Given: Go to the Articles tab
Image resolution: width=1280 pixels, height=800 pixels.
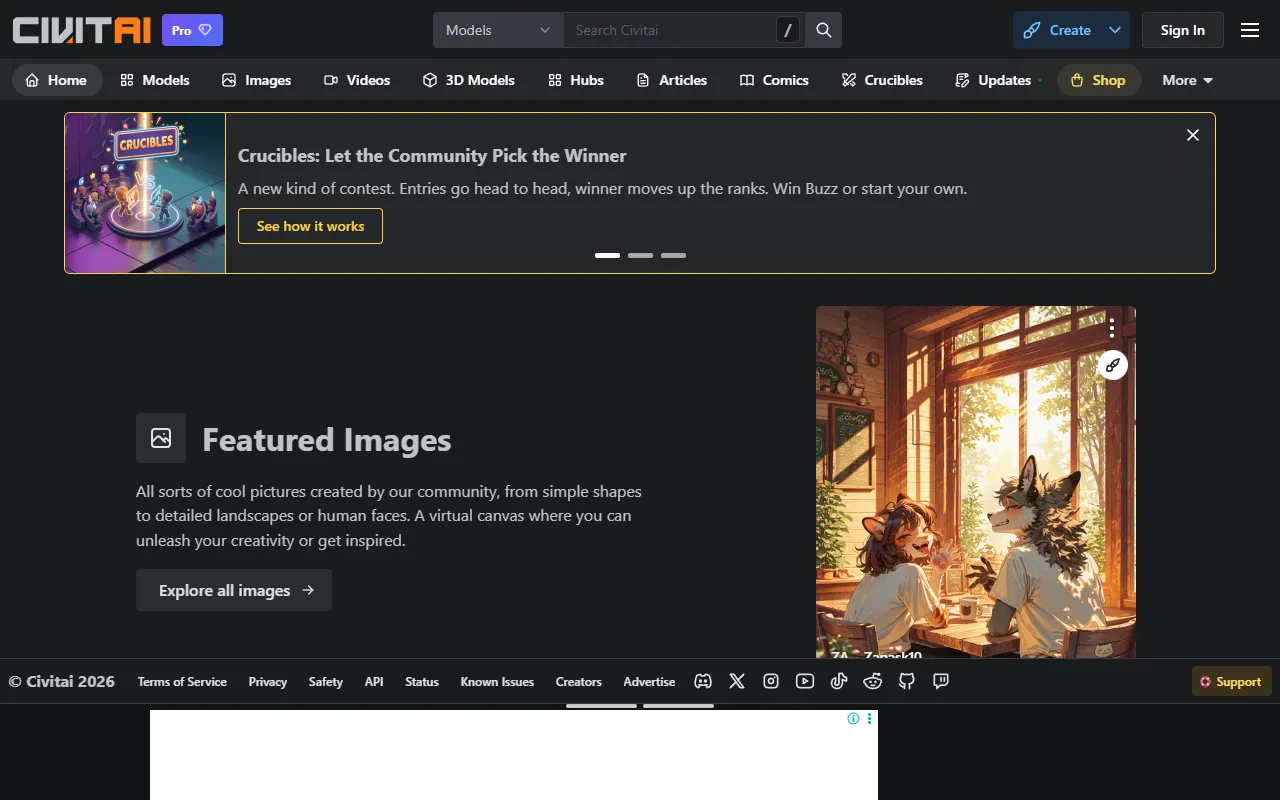Looking at the screenshot, I should pos(672,80).
